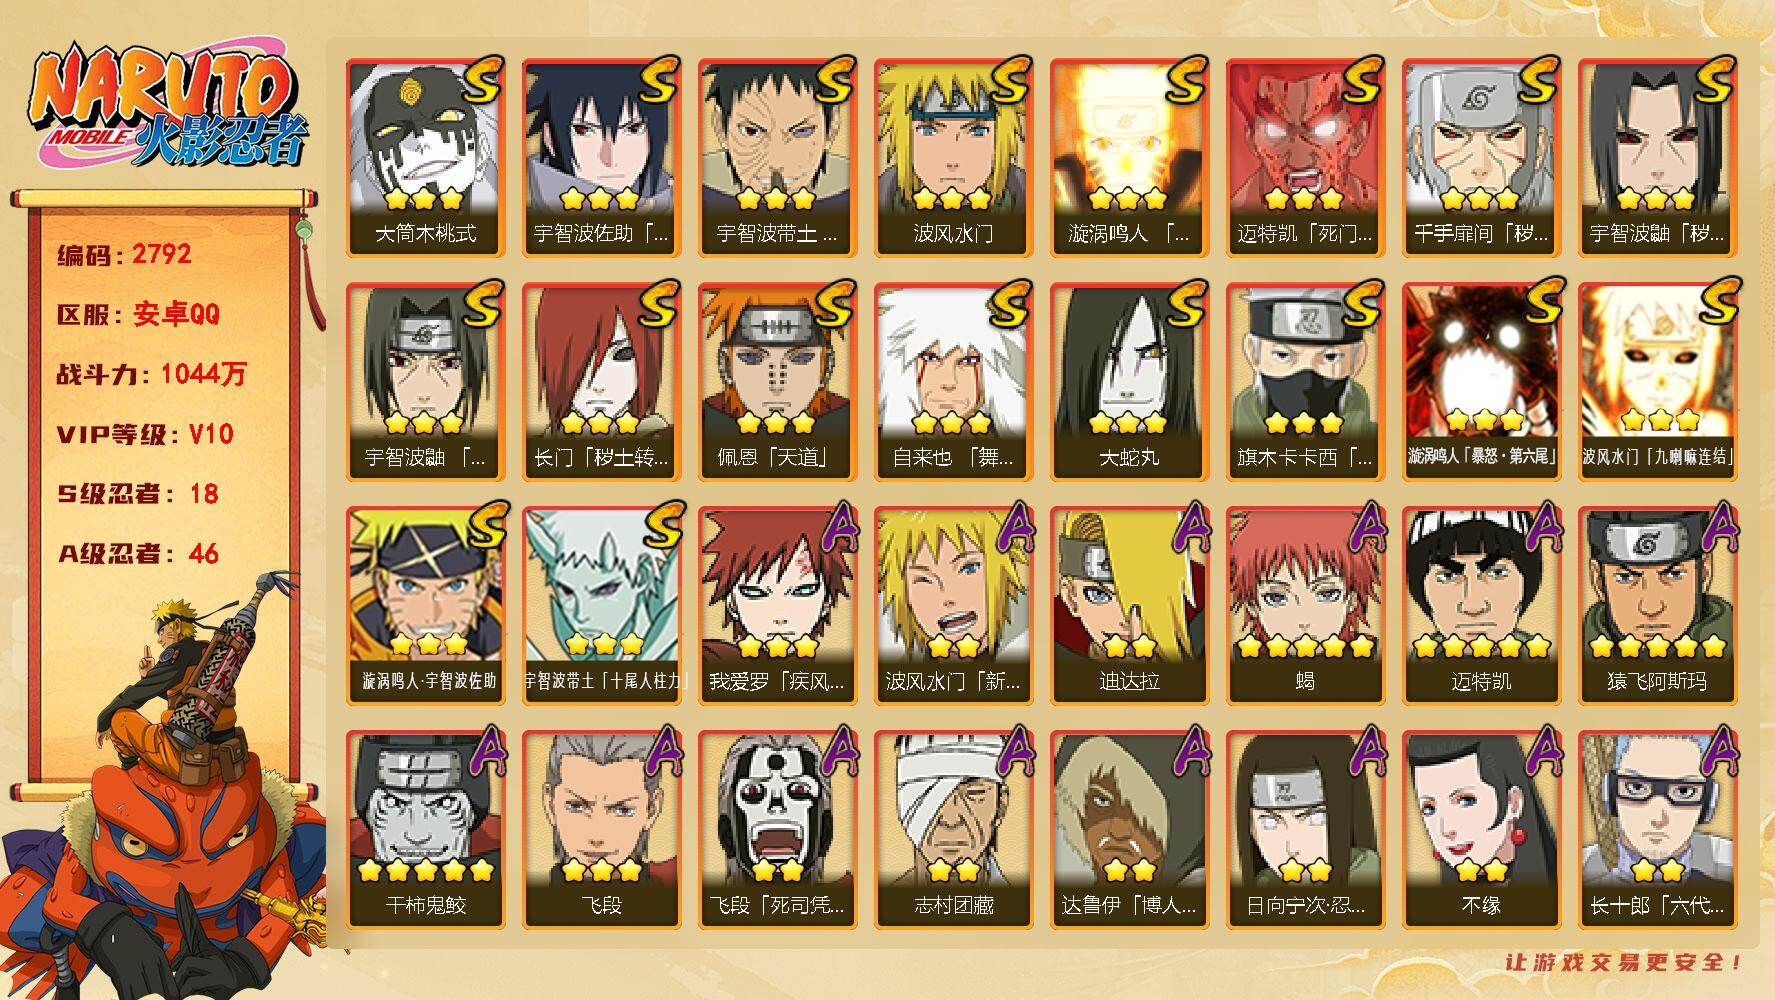Image resolution: width=1775 pixels, height=1000 pixels.
Task: Click the 编码: 2792 account code text
Action: click(x=124, y=254)
